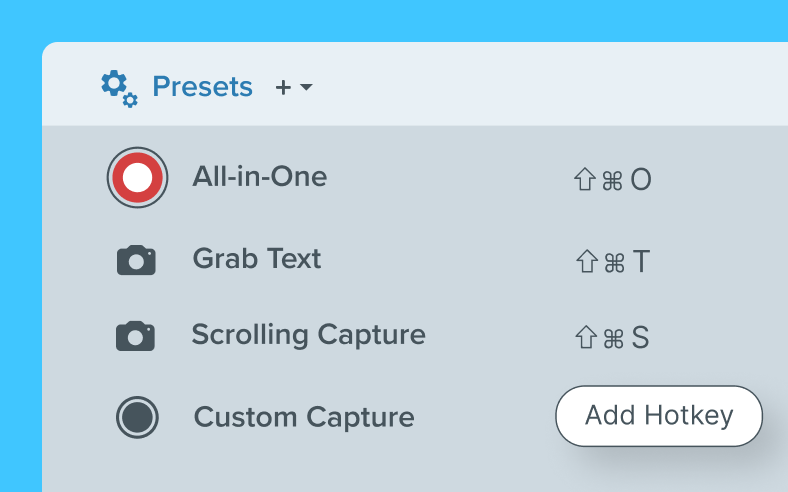Click the red All-in-One record icon

(x=137, y=178)
